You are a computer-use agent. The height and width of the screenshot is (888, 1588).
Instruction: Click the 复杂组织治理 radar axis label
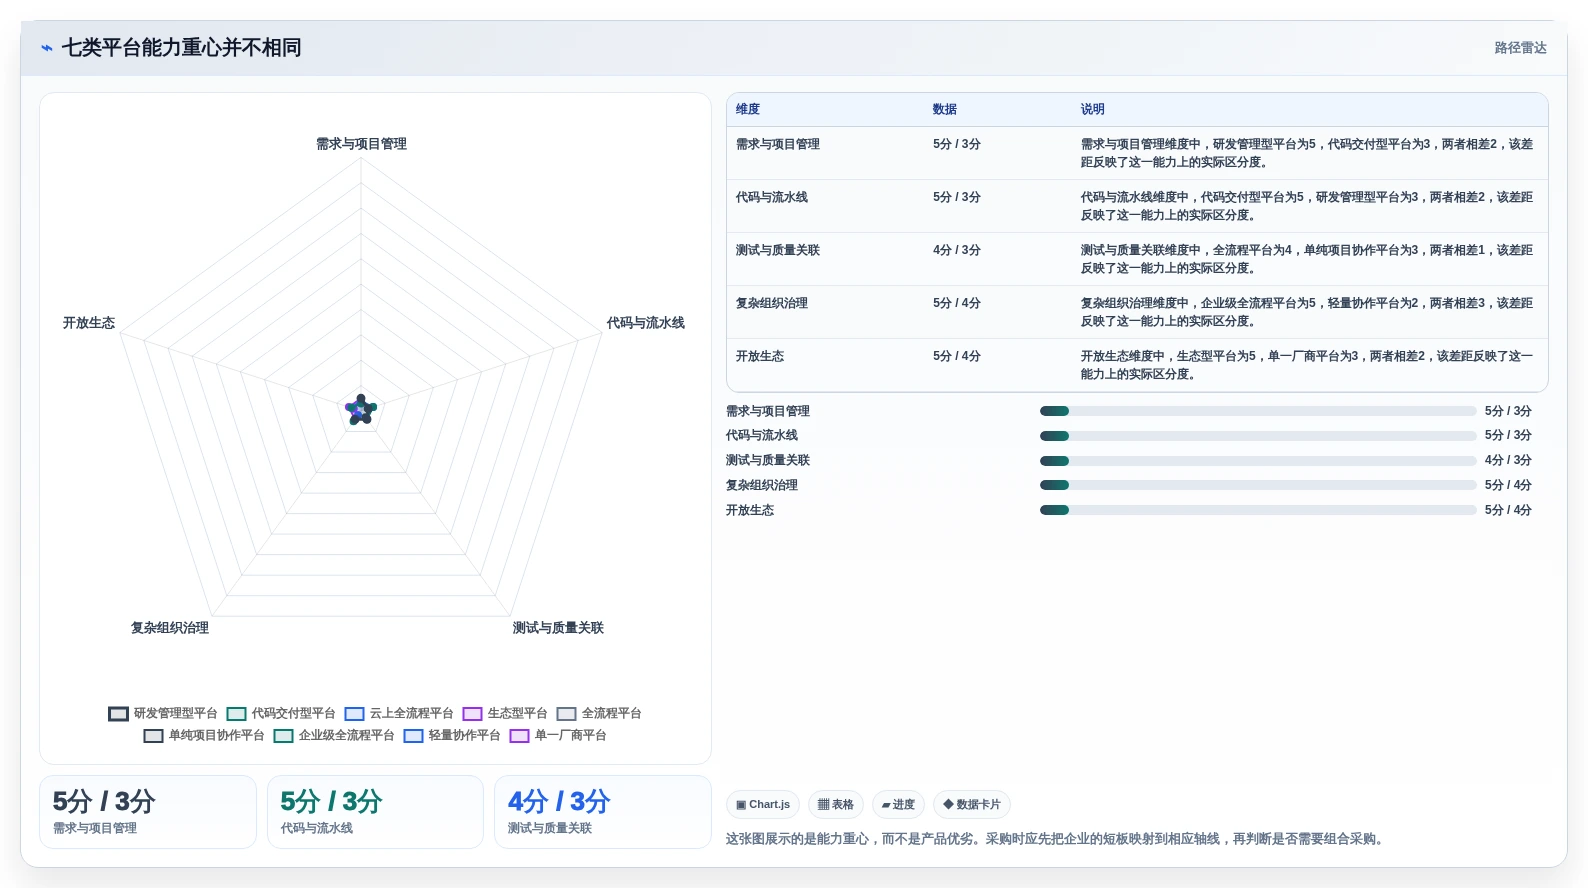click(x=170, y=628)
